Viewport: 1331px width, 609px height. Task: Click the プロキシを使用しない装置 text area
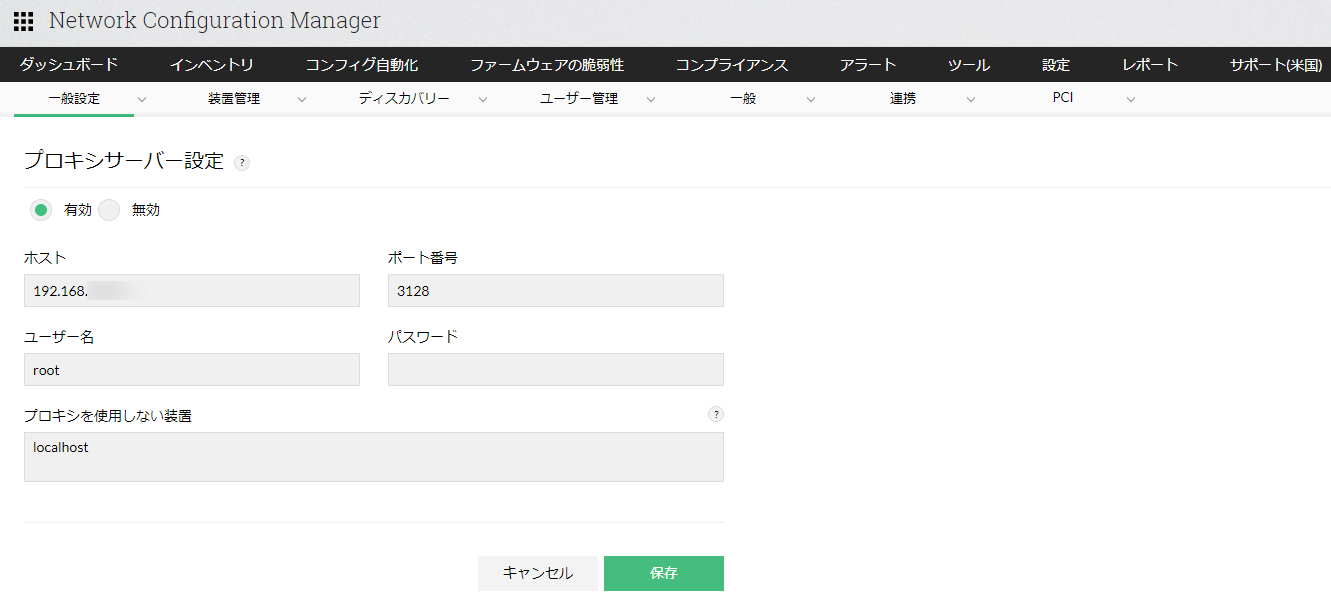point(373,457)
